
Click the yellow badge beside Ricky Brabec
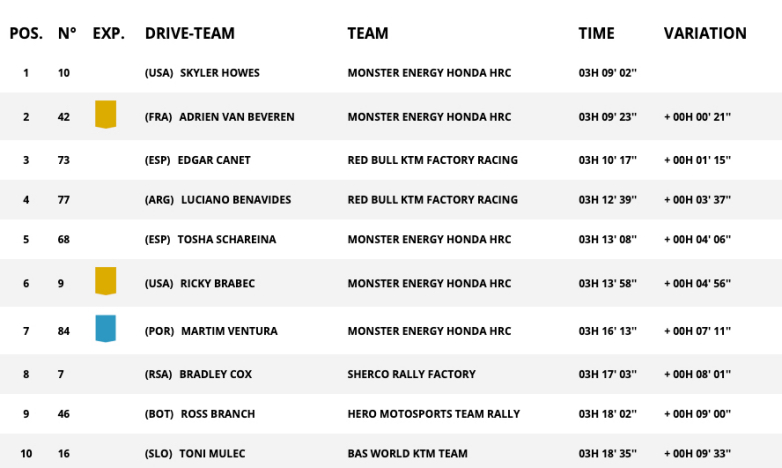[105, 282]
